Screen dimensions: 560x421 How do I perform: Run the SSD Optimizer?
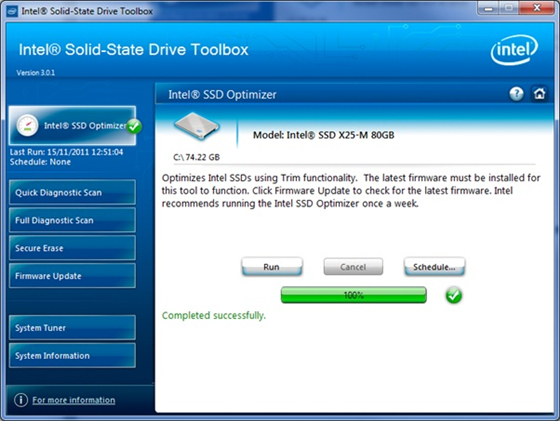click(x=272, y=267)
